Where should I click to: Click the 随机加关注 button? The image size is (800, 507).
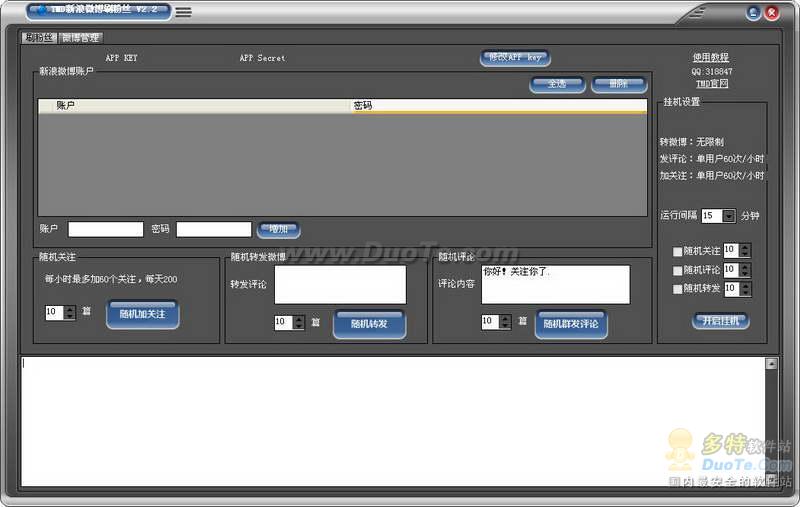coord(142,314)
